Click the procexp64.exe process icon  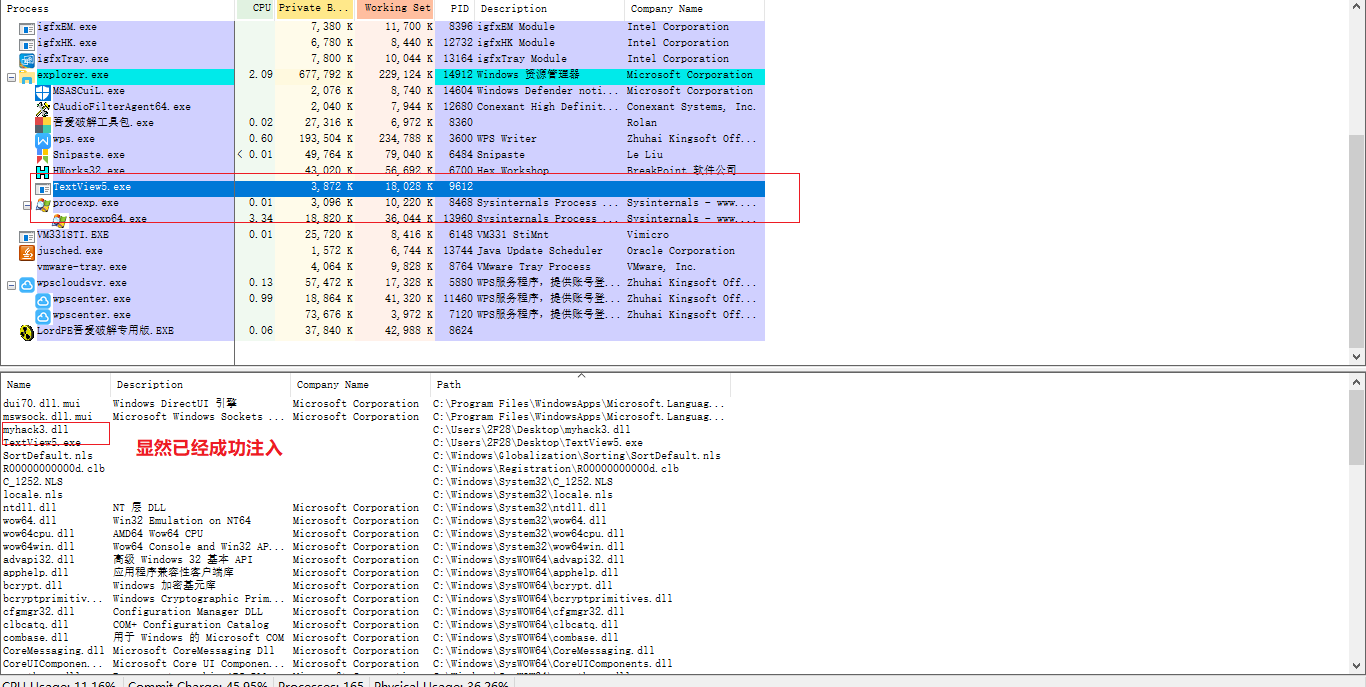(x=59, y=219)
